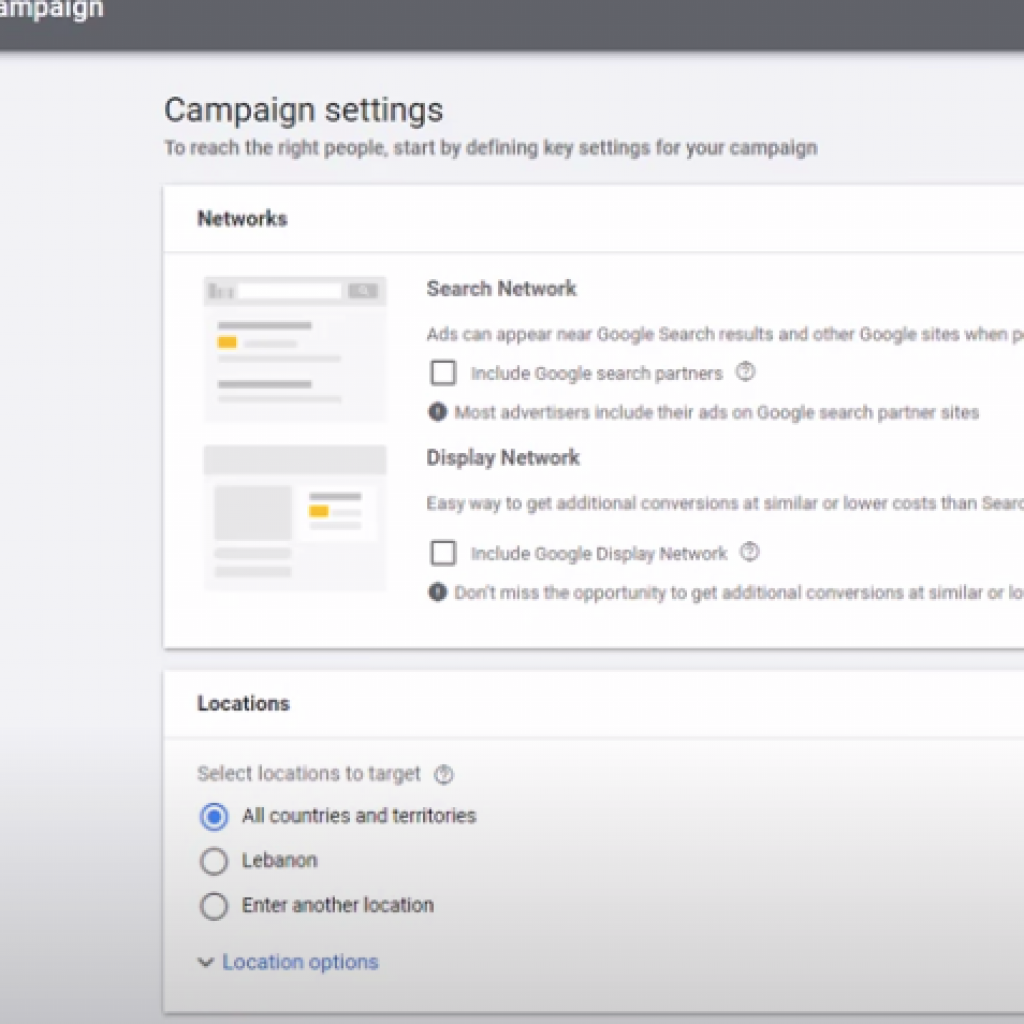
Task: Click the Search Network preview thumbnail
Action: click(294, 345)
